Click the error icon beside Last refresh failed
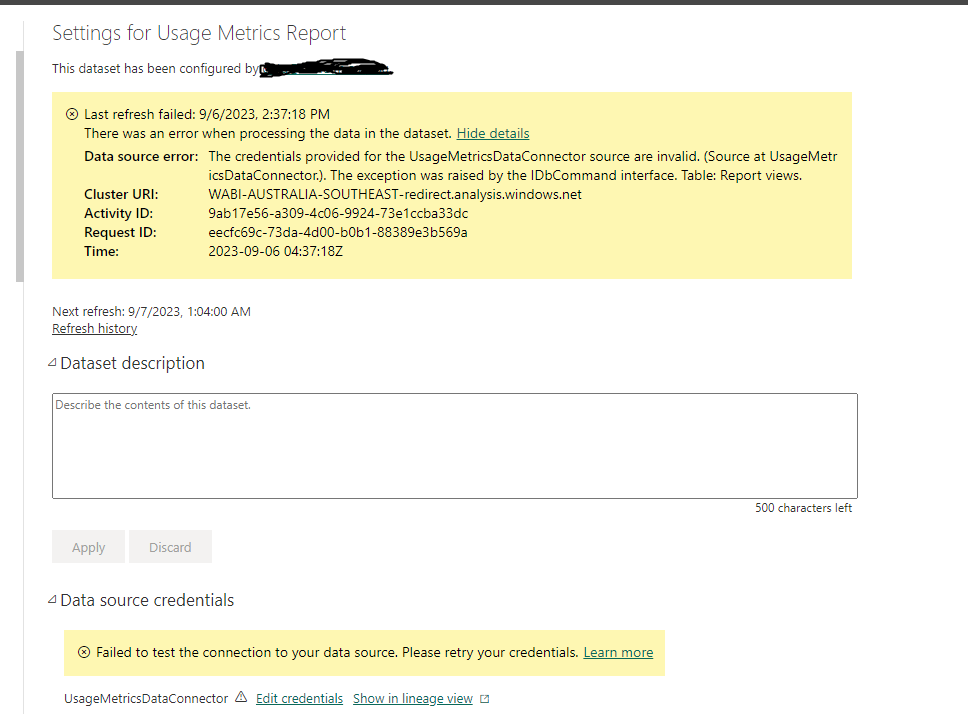 [x=72, y=114]
